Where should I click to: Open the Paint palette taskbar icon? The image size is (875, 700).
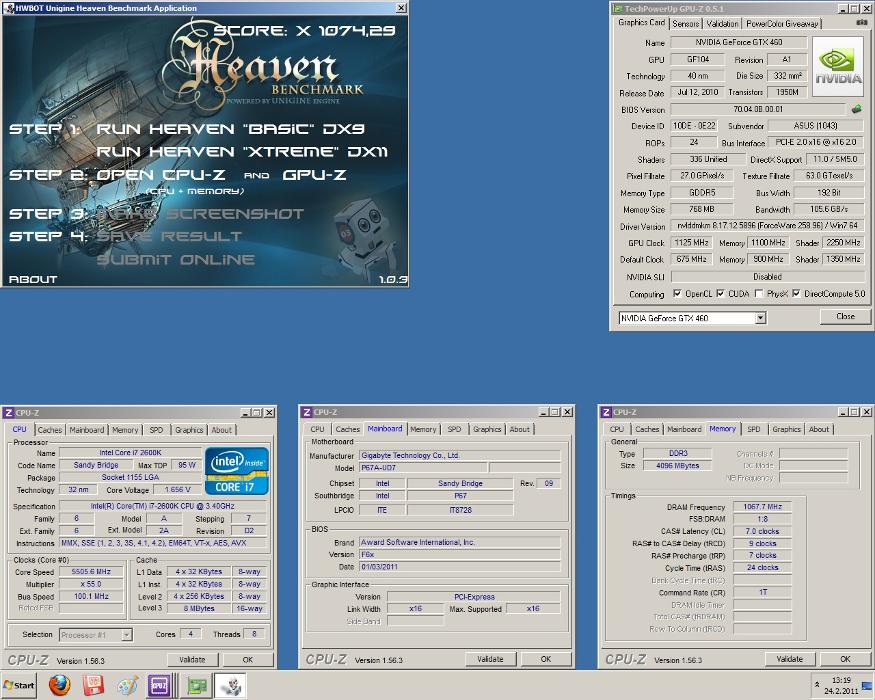pos(127,685)
